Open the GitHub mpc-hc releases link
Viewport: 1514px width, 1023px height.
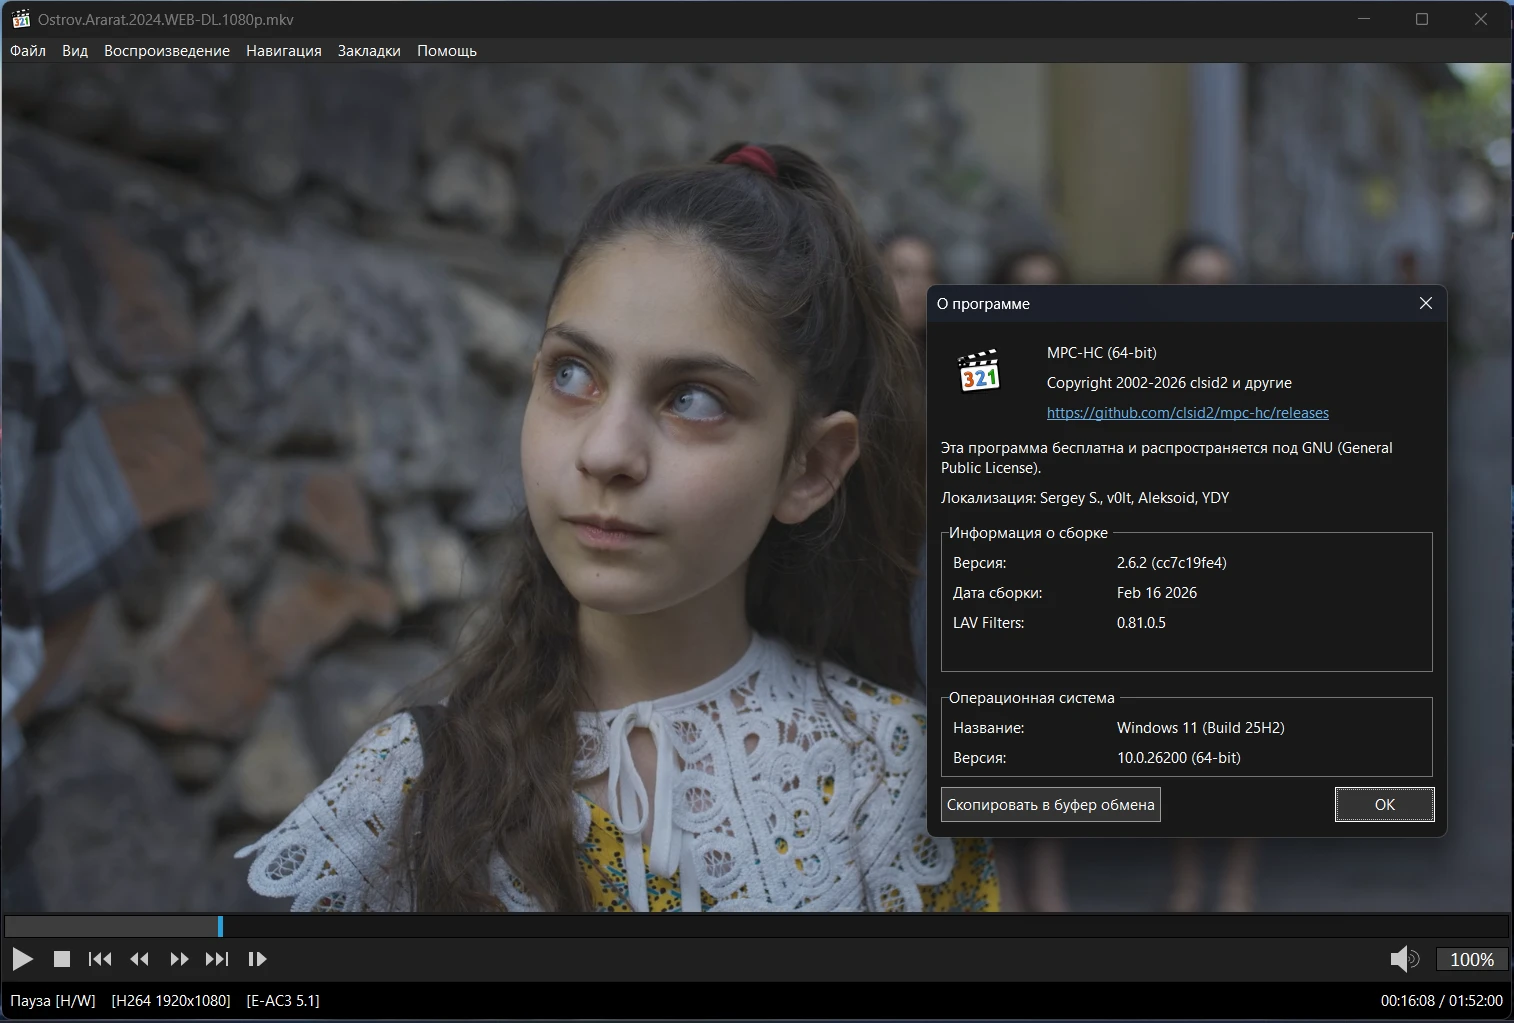coord(1187,413)
